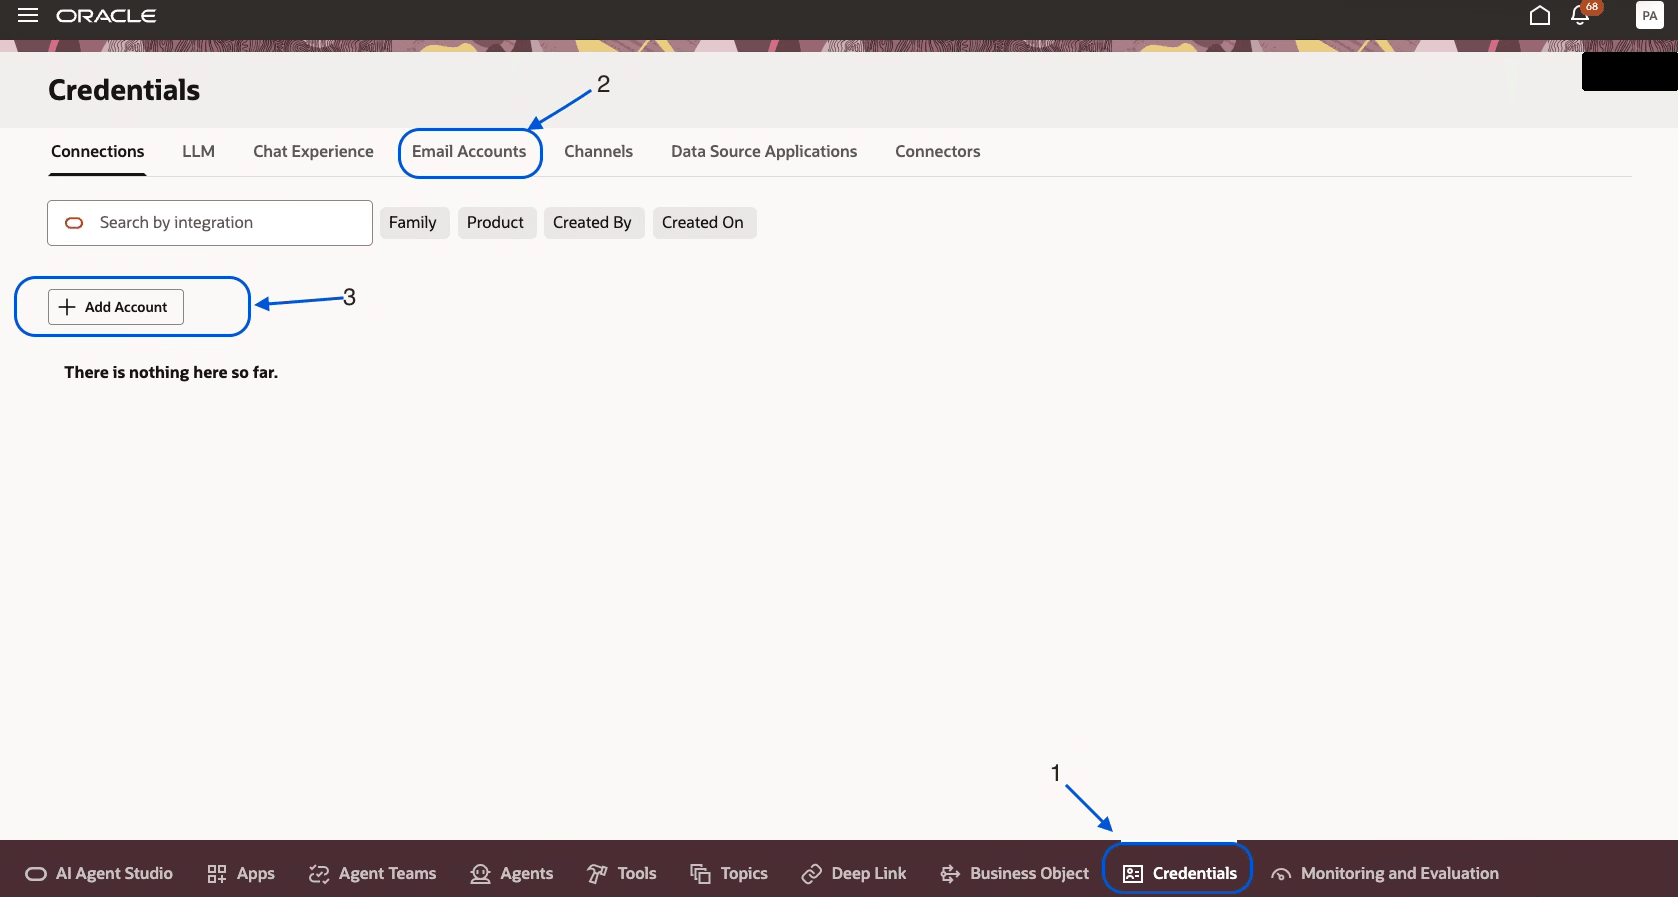
Task: Click the Credentials page heading
Action: click(124, 90)
